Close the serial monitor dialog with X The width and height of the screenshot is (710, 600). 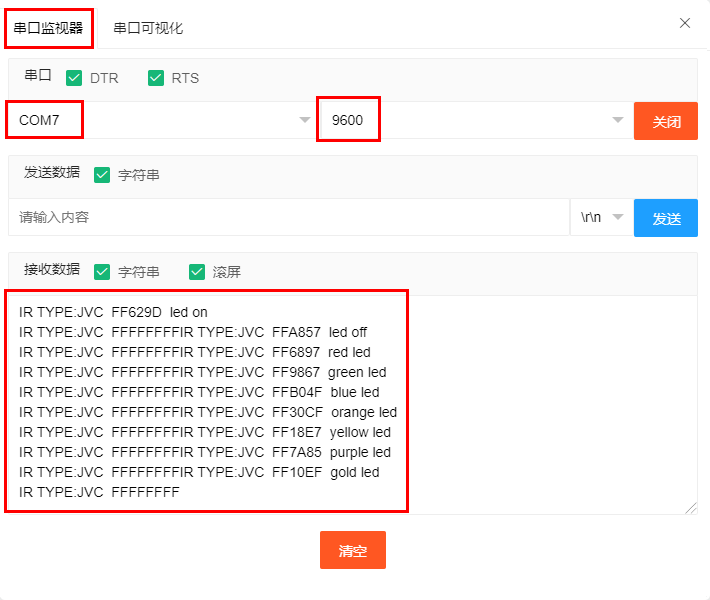click(685, 23)
